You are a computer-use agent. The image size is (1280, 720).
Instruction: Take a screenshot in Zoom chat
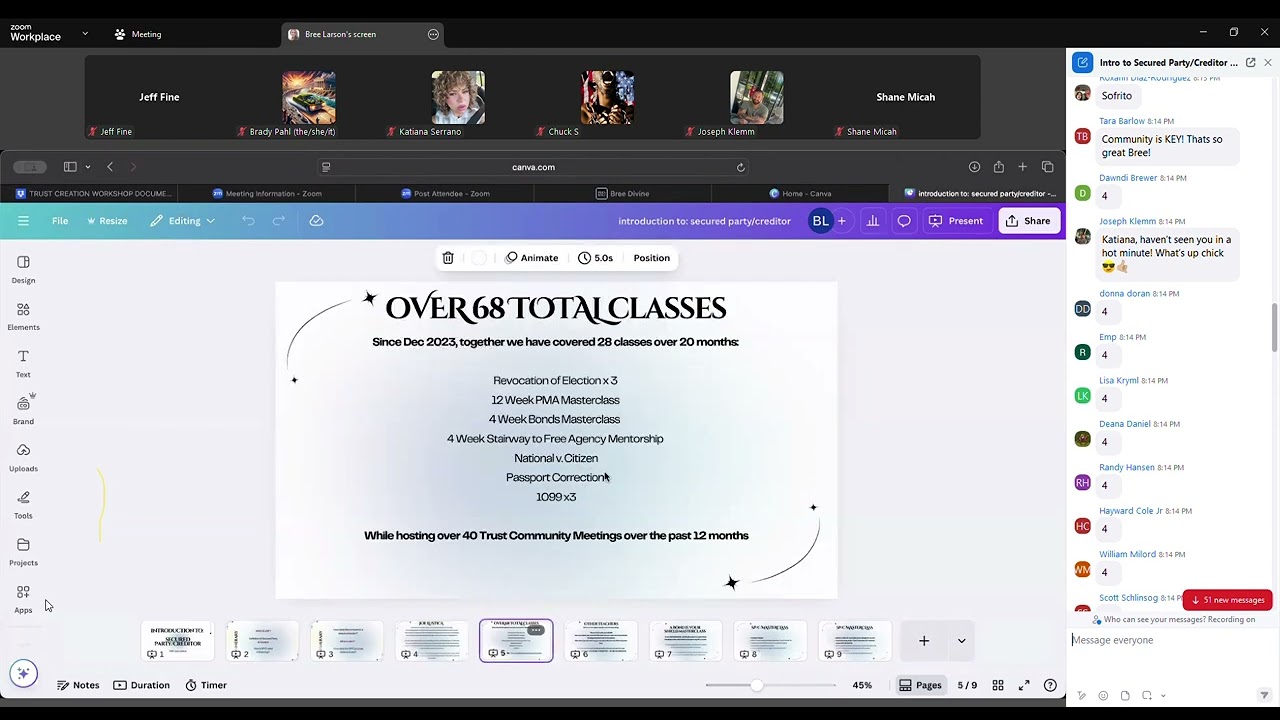pyautogui.click(x=1147, y=696)
